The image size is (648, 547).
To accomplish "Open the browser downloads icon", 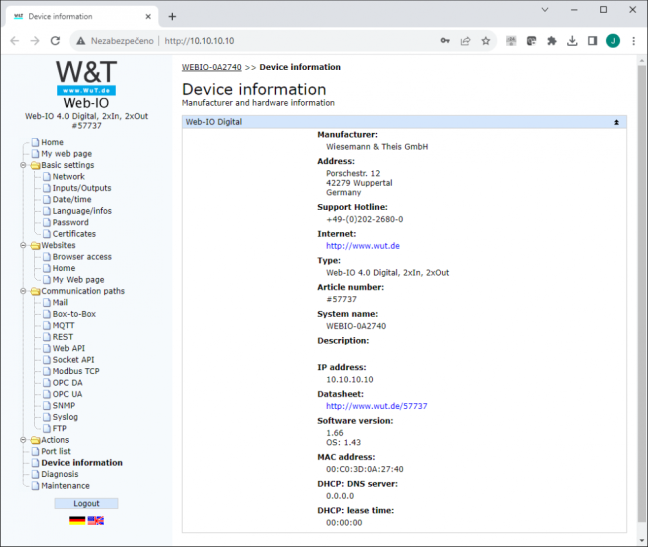I will (572, 40).
